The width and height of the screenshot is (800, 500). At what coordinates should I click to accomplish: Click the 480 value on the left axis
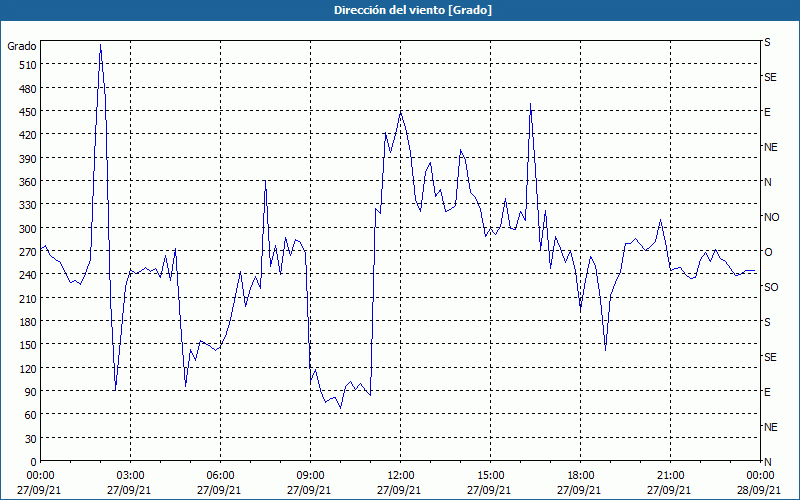(x=28, y=89)
